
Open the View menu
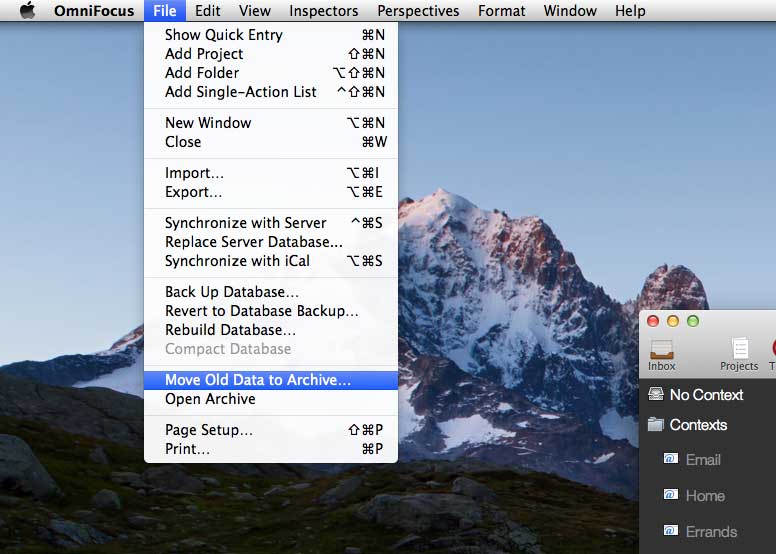click(x=254, y=10)
